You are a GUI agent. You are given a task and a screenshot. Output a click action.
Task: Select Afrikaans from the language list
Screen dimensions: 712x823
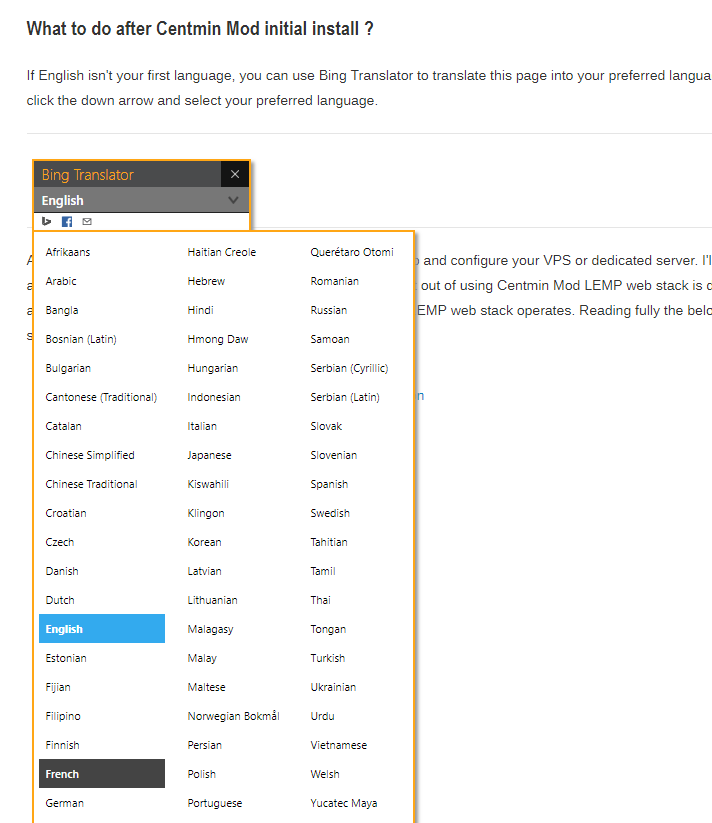point(68,252)
